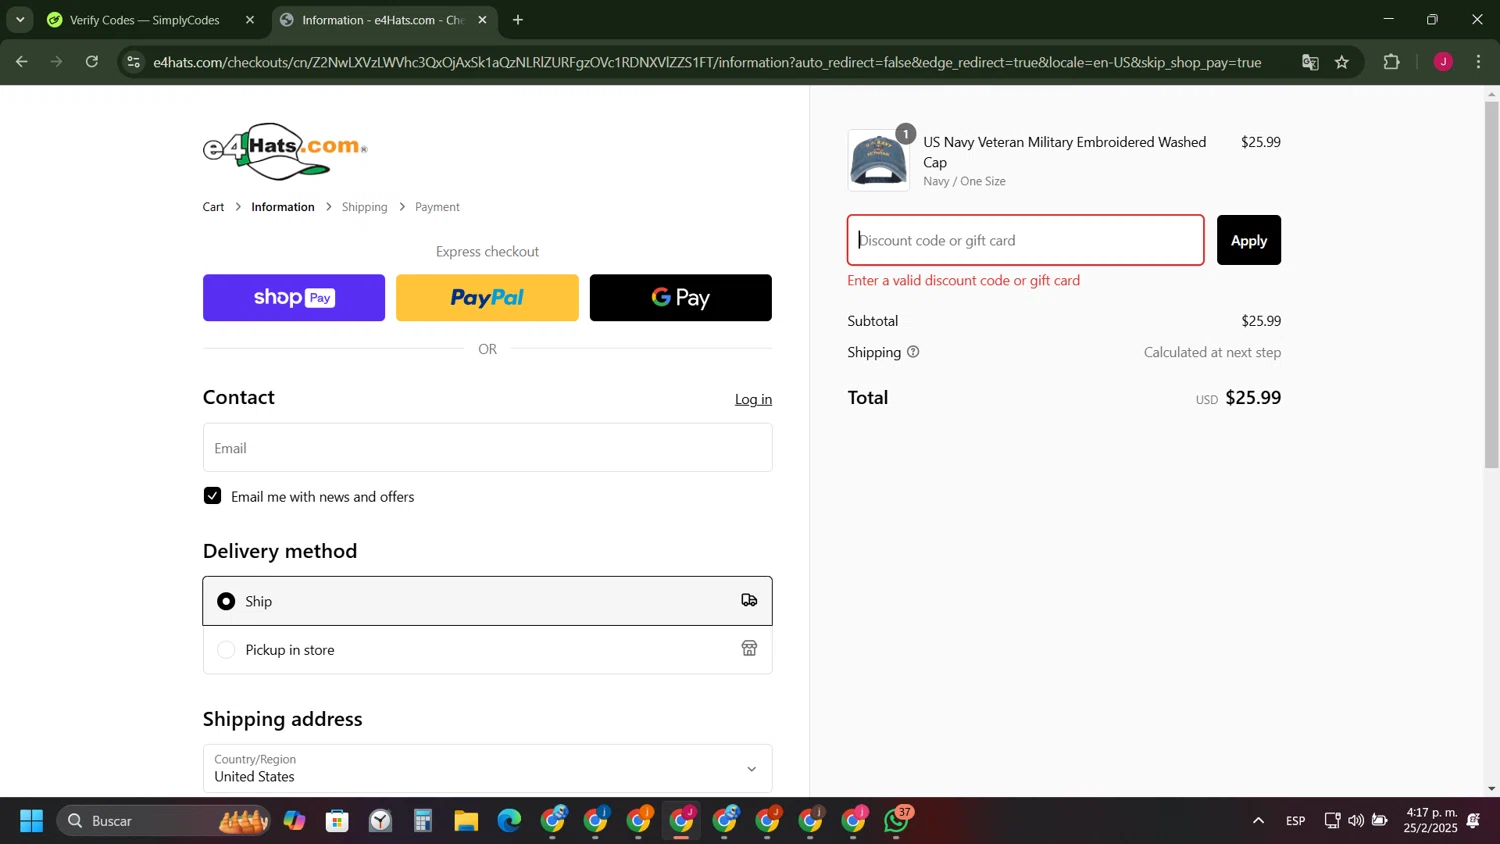Screen dimensions: 1500x844
Task: Uncheck Email me with news and offers
Action: click(x=212, y=496)
